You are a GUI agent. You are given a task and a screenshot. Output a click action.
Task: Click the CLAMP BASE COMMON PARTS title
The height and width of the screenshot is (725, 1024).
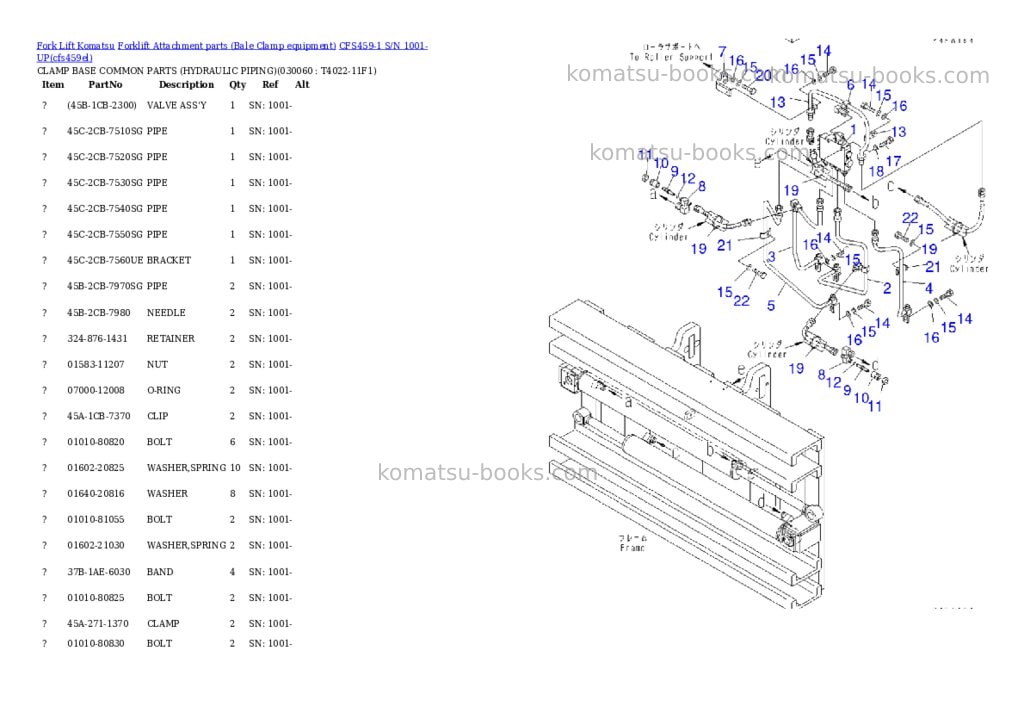coord(206,71)
